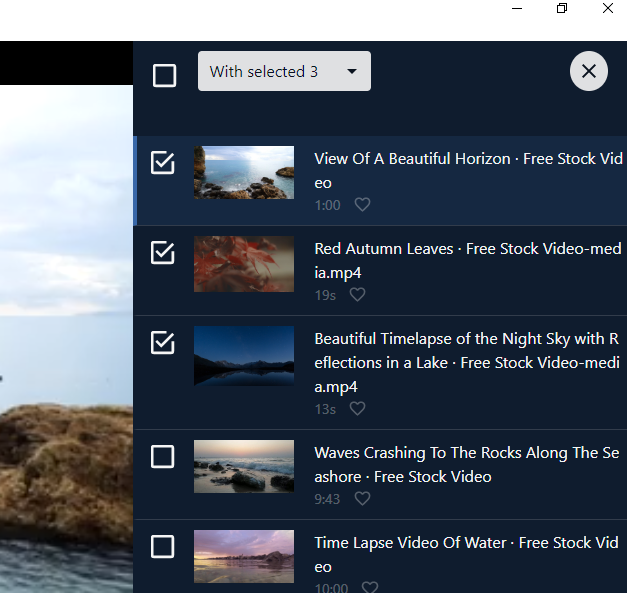Open the With selected 3 dropdown
Viewport: 627px width, 593px height.
coord(284,71)
